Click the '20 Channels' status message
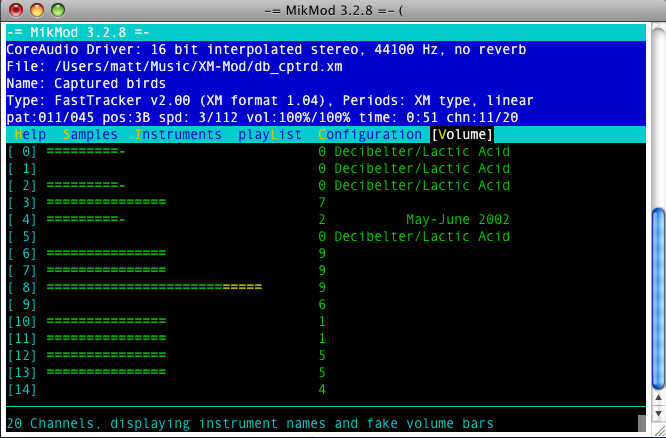This screenshot has height=438, width=666. click(250, 424)
